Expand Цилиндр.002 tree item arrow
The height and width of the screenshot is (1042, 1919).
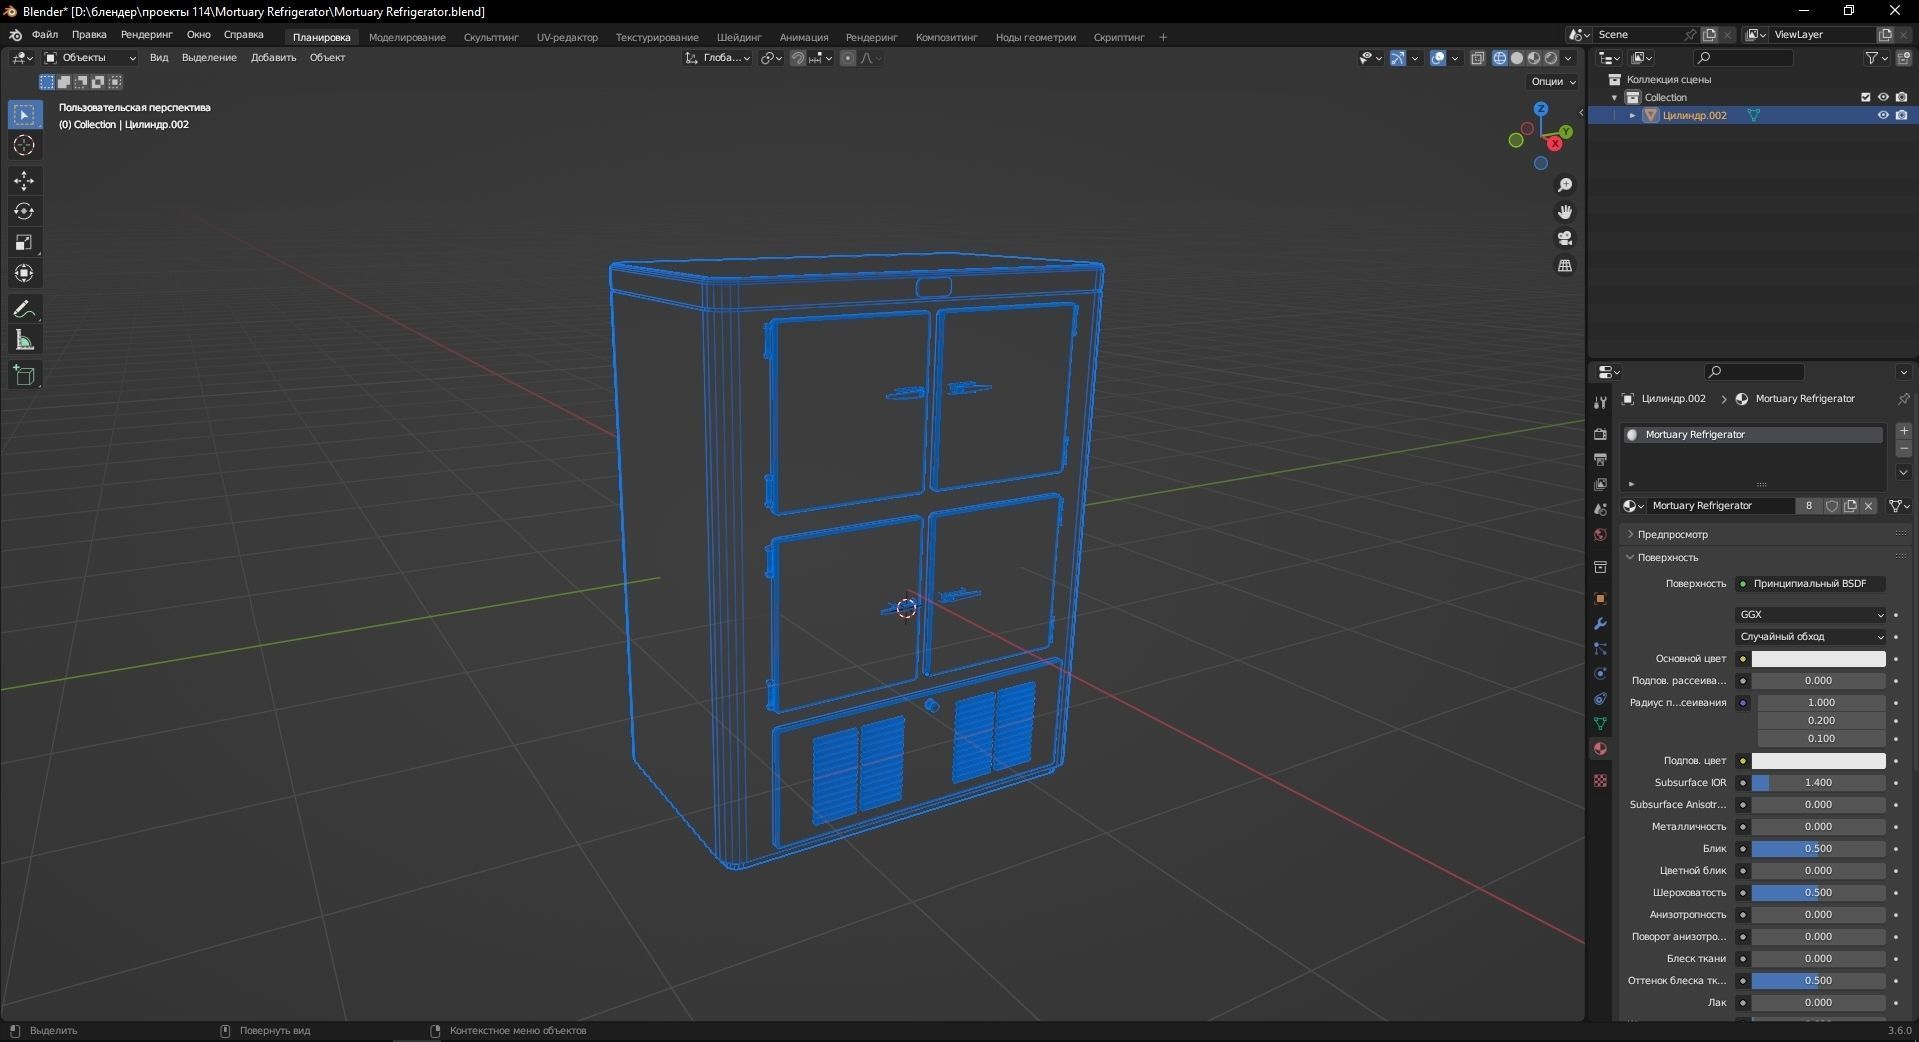click(x=1633, y=116)
